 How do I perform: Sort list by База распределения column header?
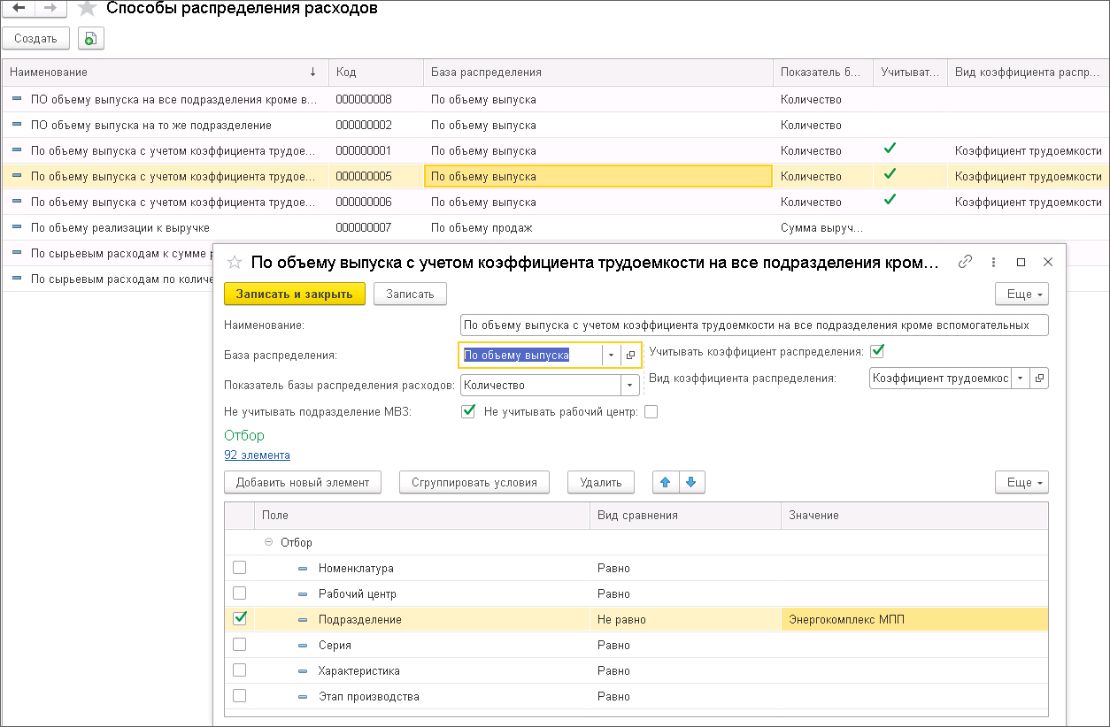[598, 72]
